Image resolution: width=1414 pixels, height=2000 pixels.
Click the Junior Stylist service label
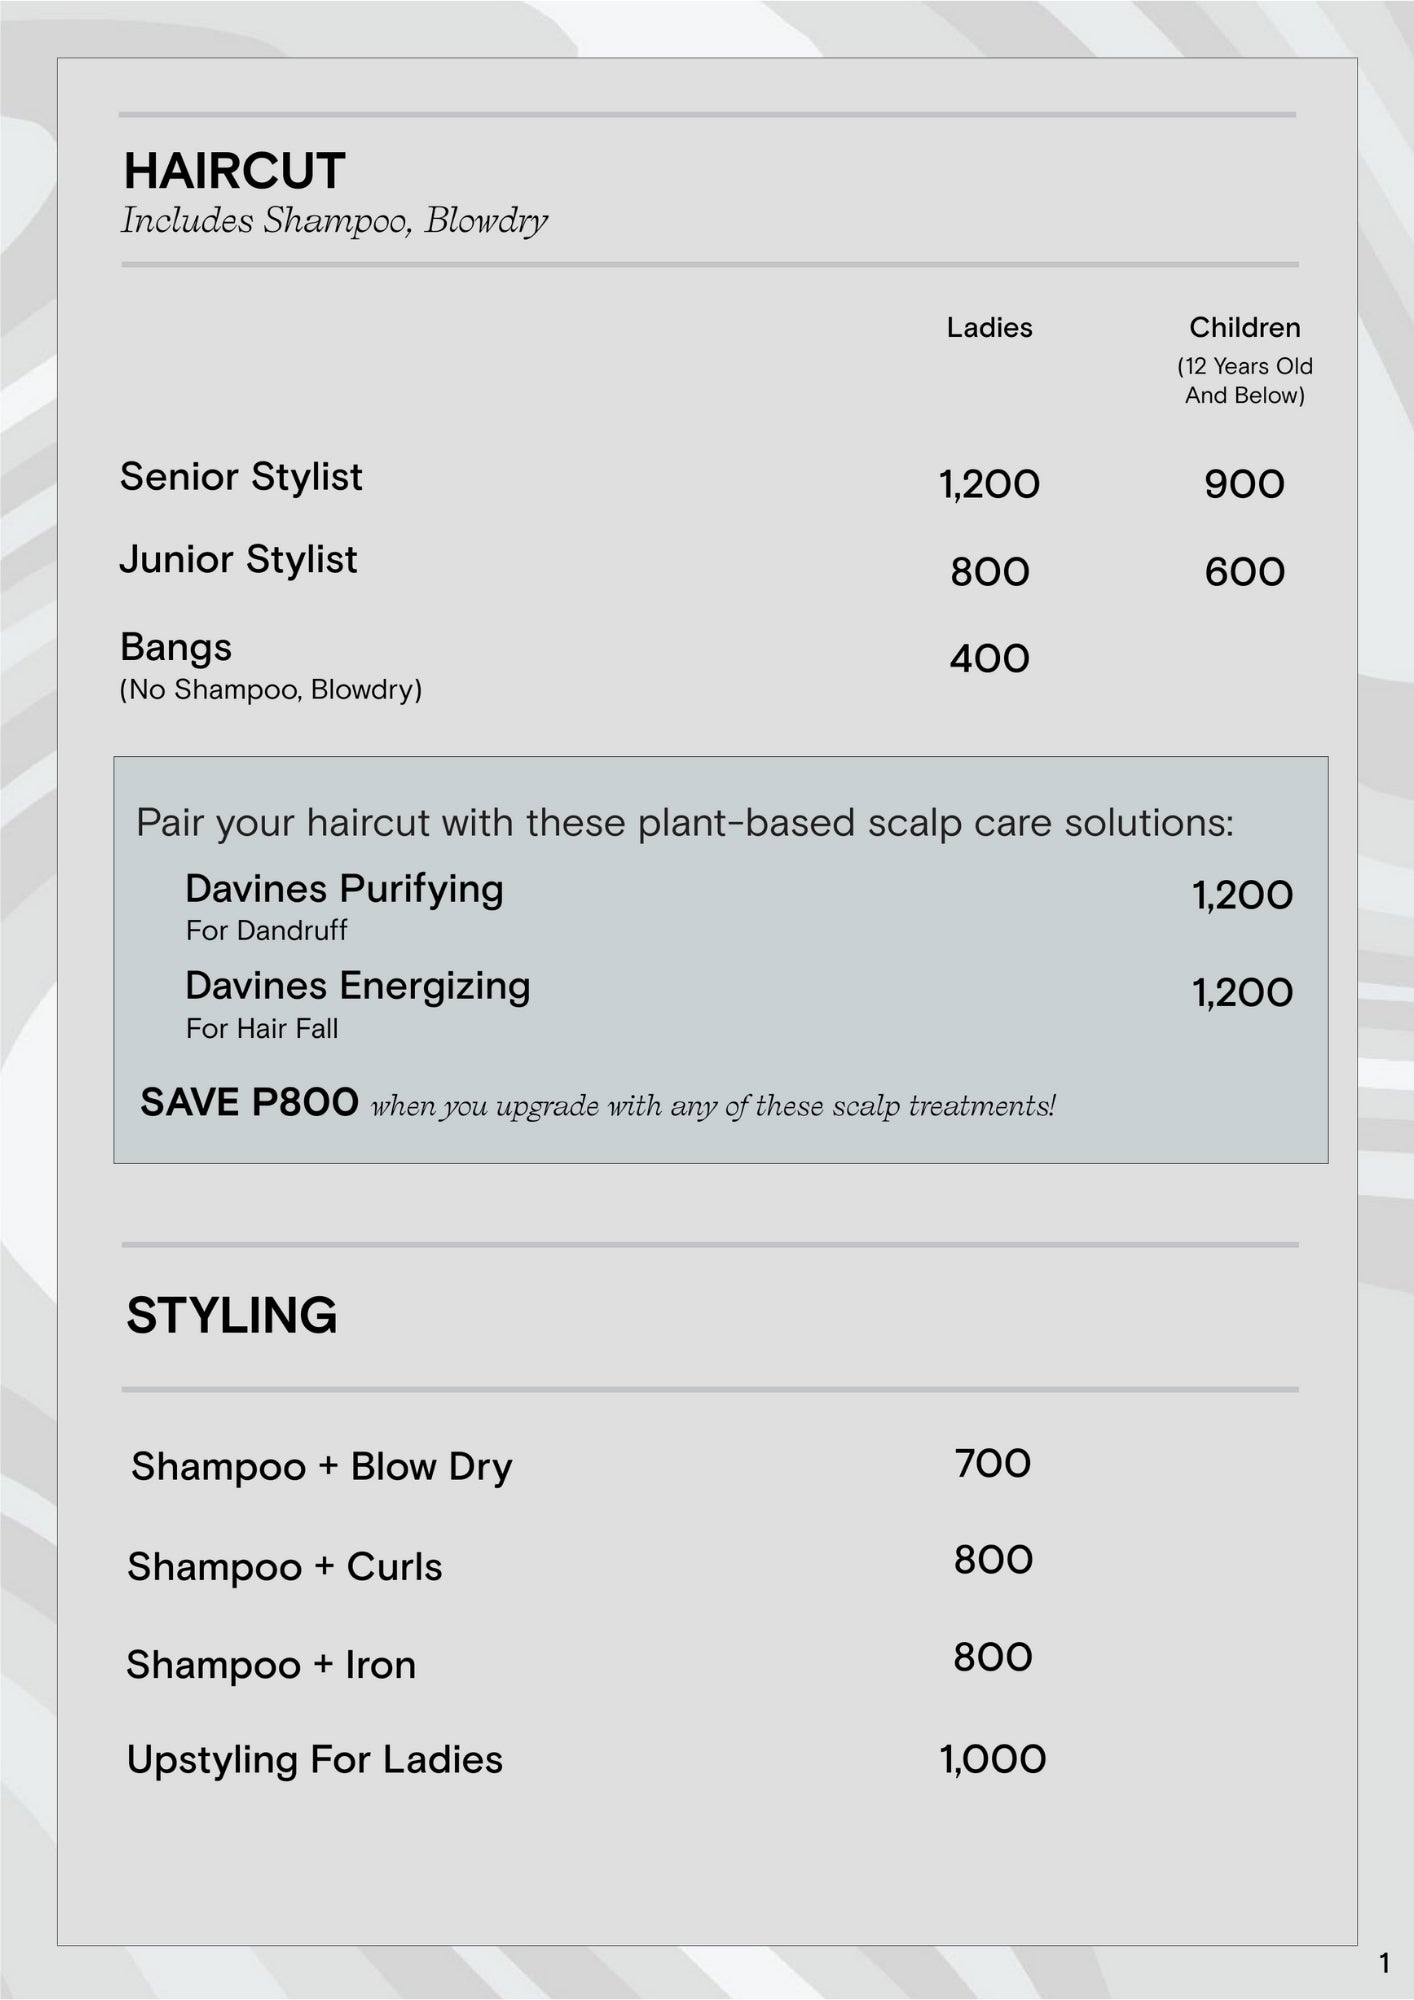click(x=238, y=560)
